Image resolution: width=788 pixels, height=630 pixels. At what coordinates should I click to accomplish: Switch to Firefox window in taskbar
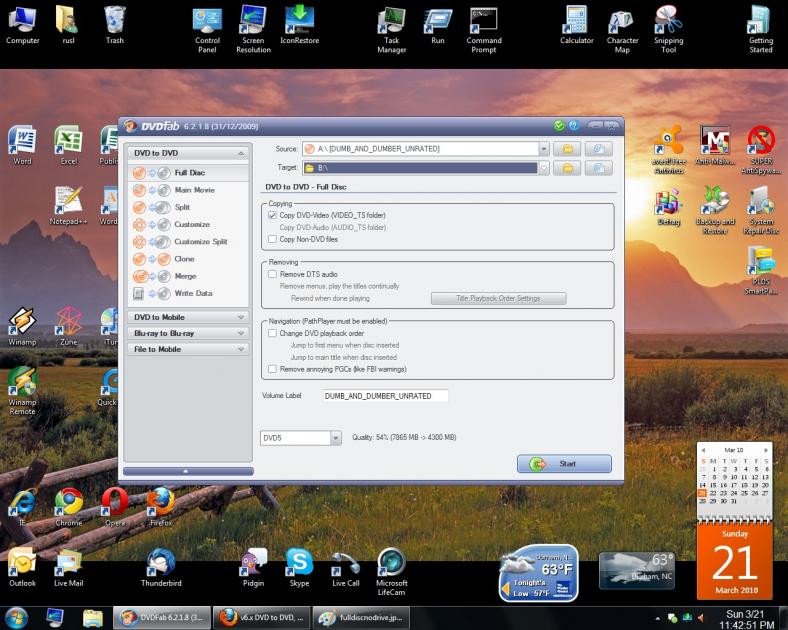262,617
